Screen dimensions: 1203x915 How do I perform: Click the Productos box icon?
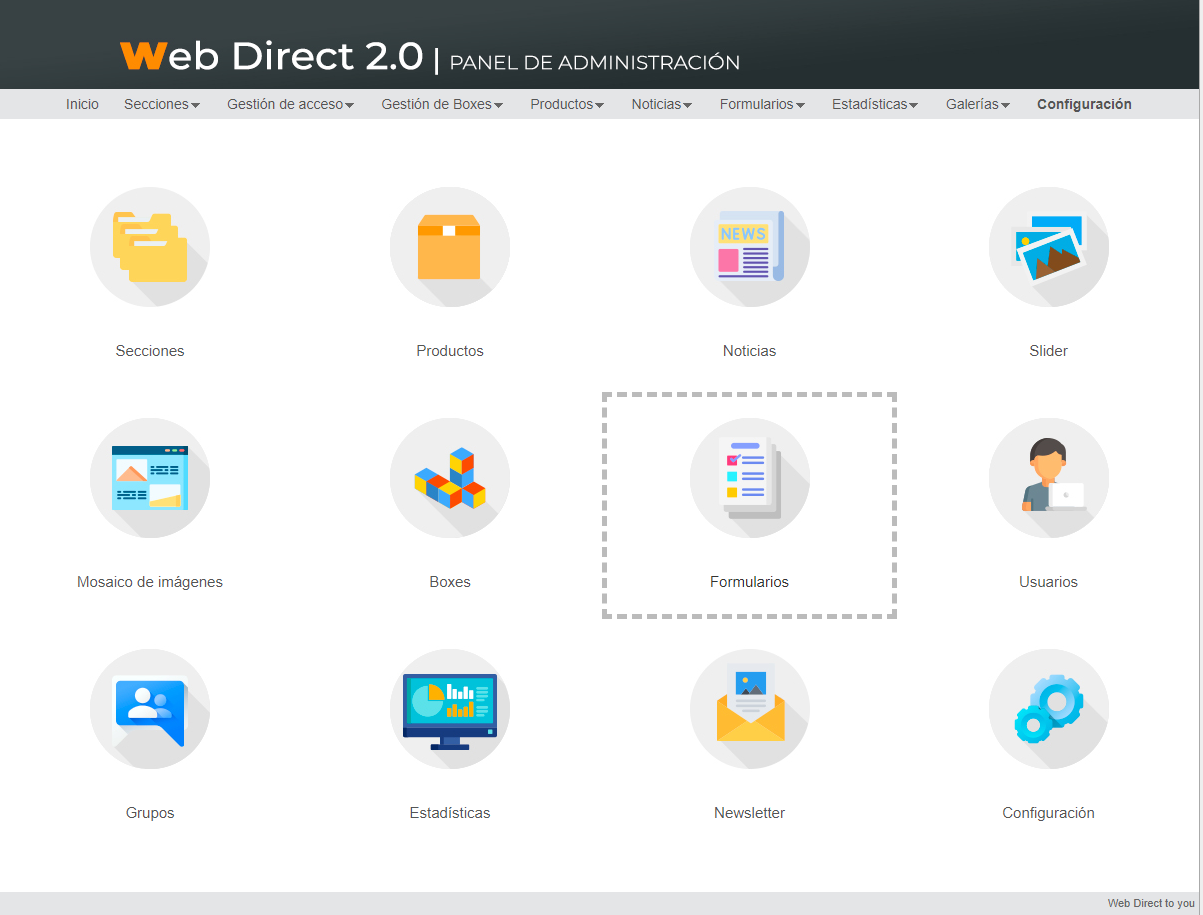coord(449,247)
